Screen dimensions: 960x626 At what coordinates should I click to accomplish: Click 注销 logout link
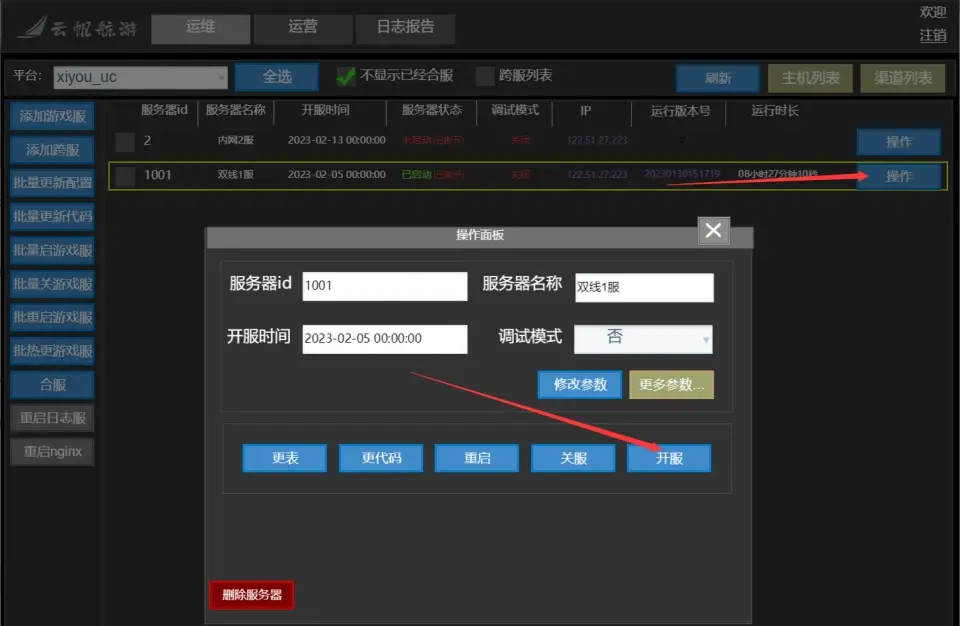pyautogui.click(x=932, y=35)
